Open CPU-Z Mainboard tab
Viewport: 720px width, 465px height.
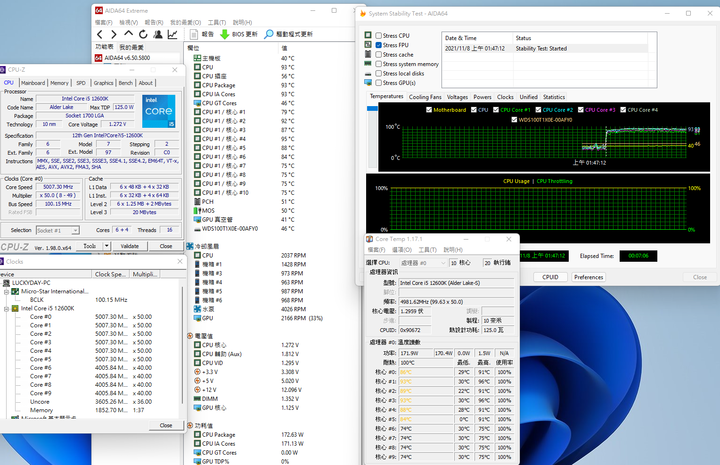[33, 83]
